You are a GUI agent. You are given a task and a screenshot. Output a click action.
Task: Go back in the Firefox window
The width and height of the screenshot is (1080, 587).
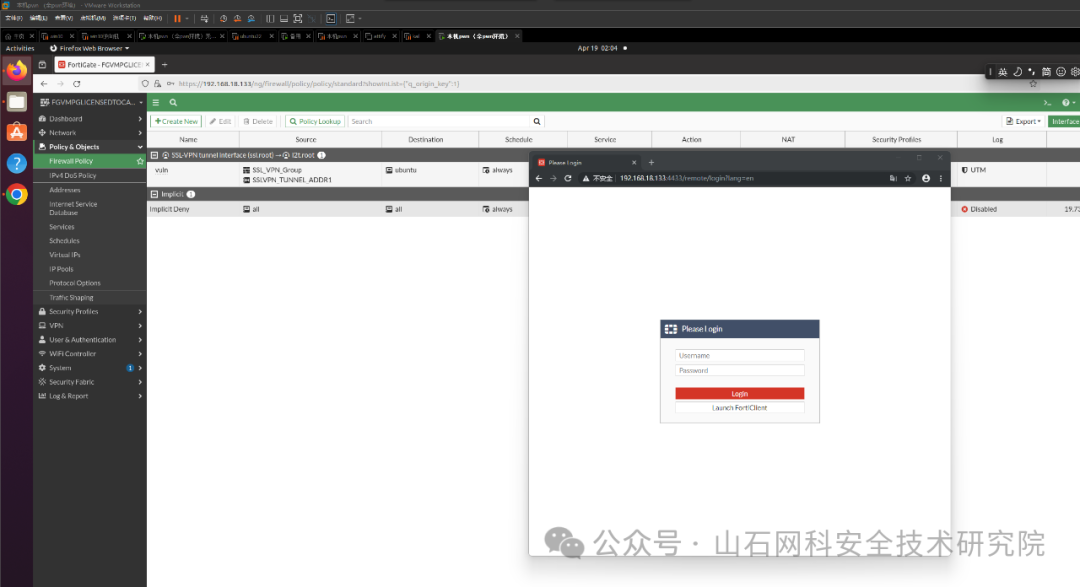44,83
